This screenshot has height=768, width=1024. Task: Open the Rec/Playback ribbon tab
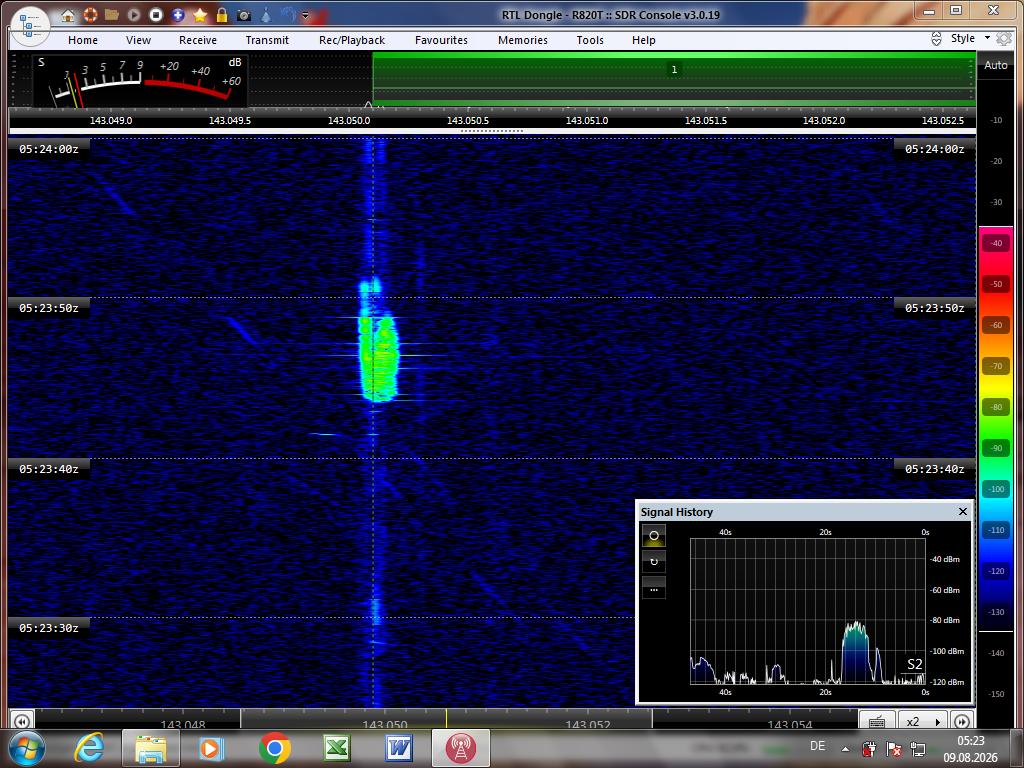tap(352, 40)
